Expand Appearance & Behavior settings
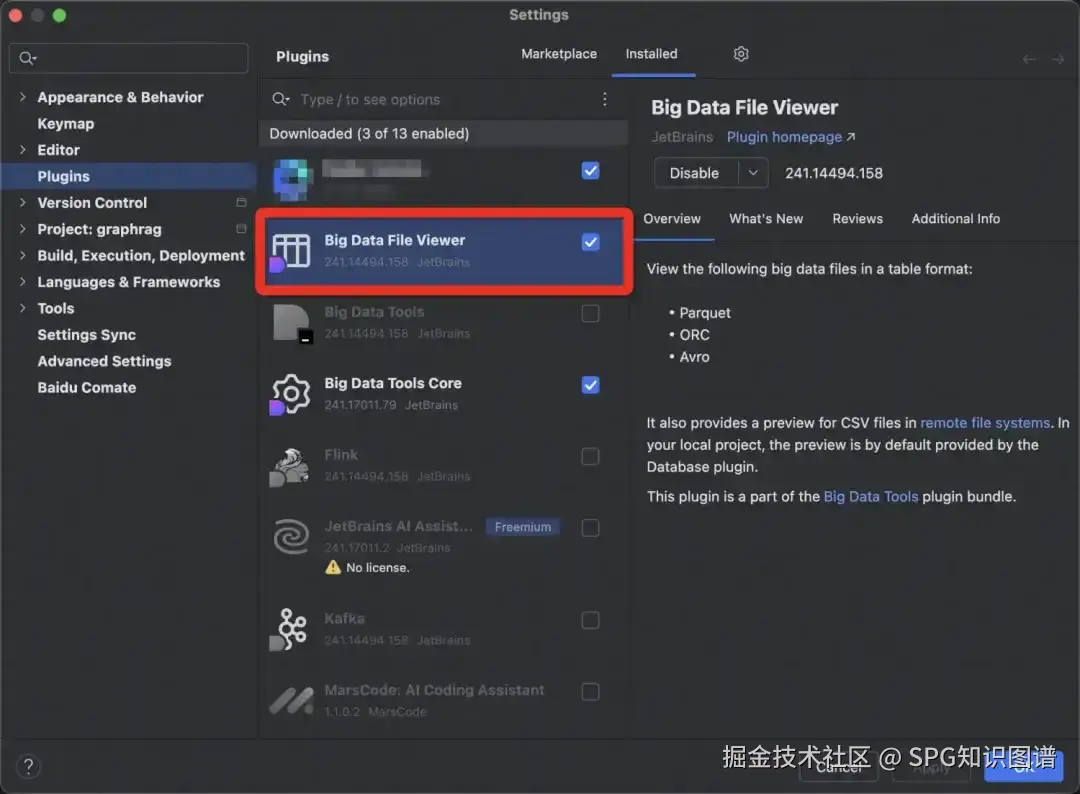 coord(23,97)
